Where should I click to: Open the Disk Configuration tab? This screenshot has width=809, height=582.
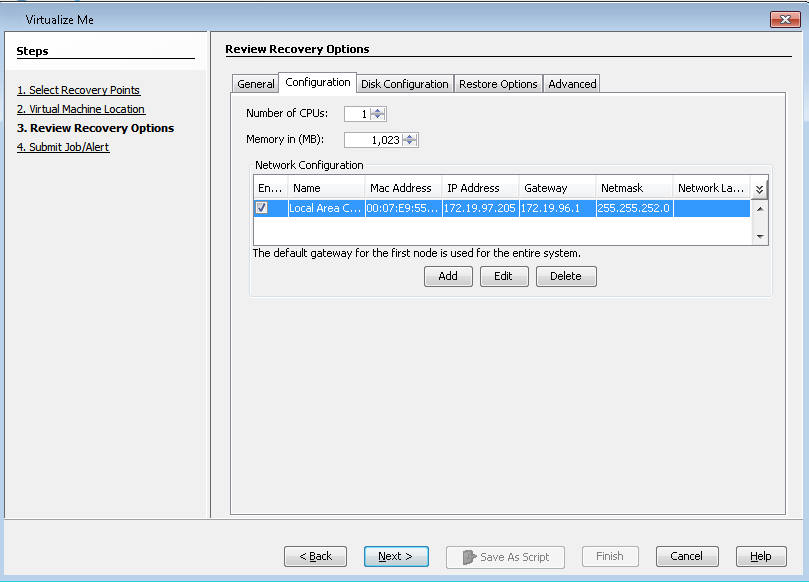click(x=404, y=84)
